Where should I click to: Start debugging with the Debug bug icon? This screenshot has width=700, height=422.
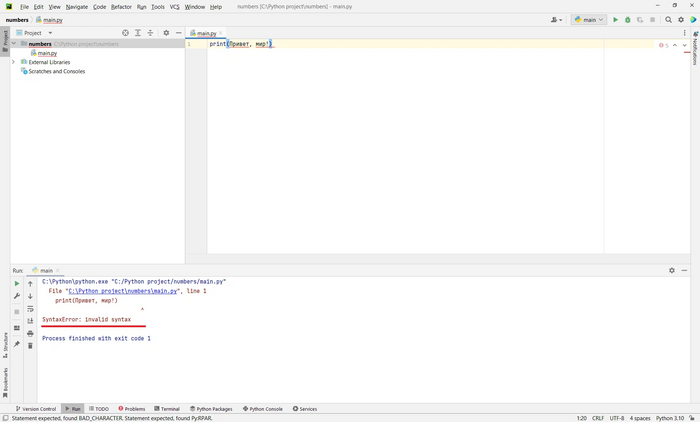pos(628,19)
